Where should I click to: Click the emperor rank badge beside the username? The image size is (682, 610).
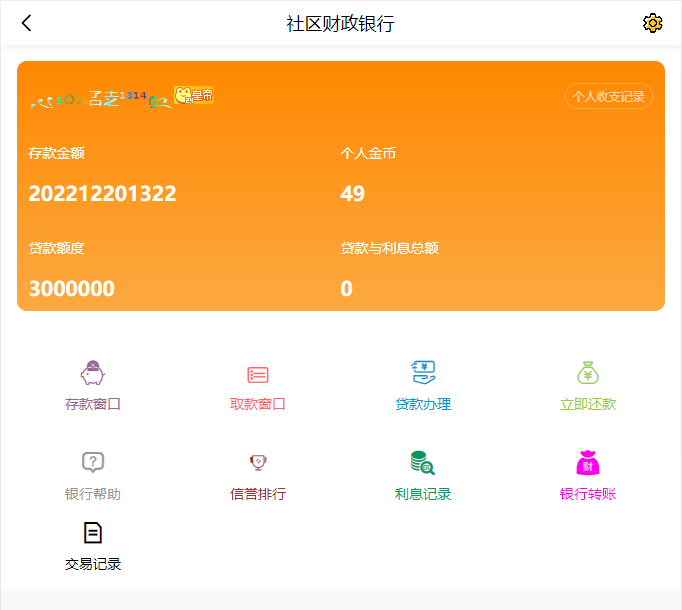click(194, 96)
